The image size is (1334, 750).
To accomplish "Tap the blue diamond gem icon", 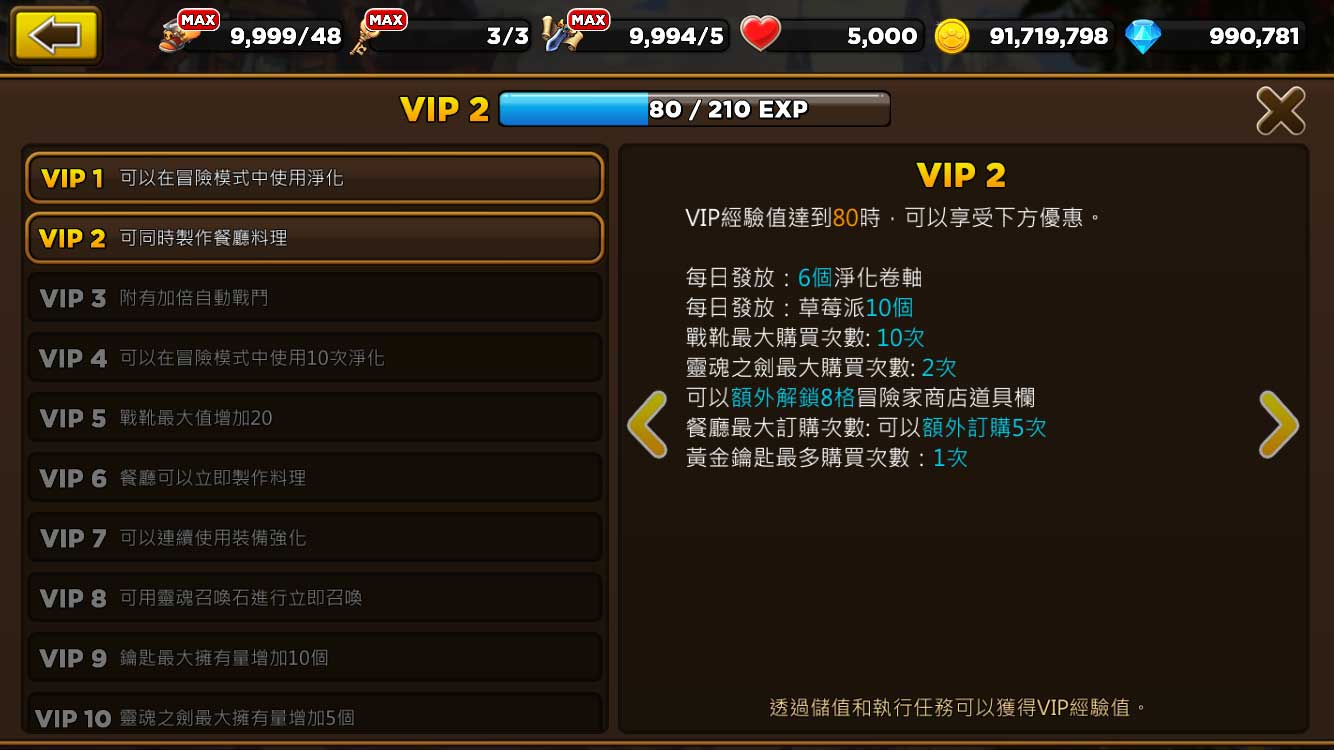I will coord(1143,37).
